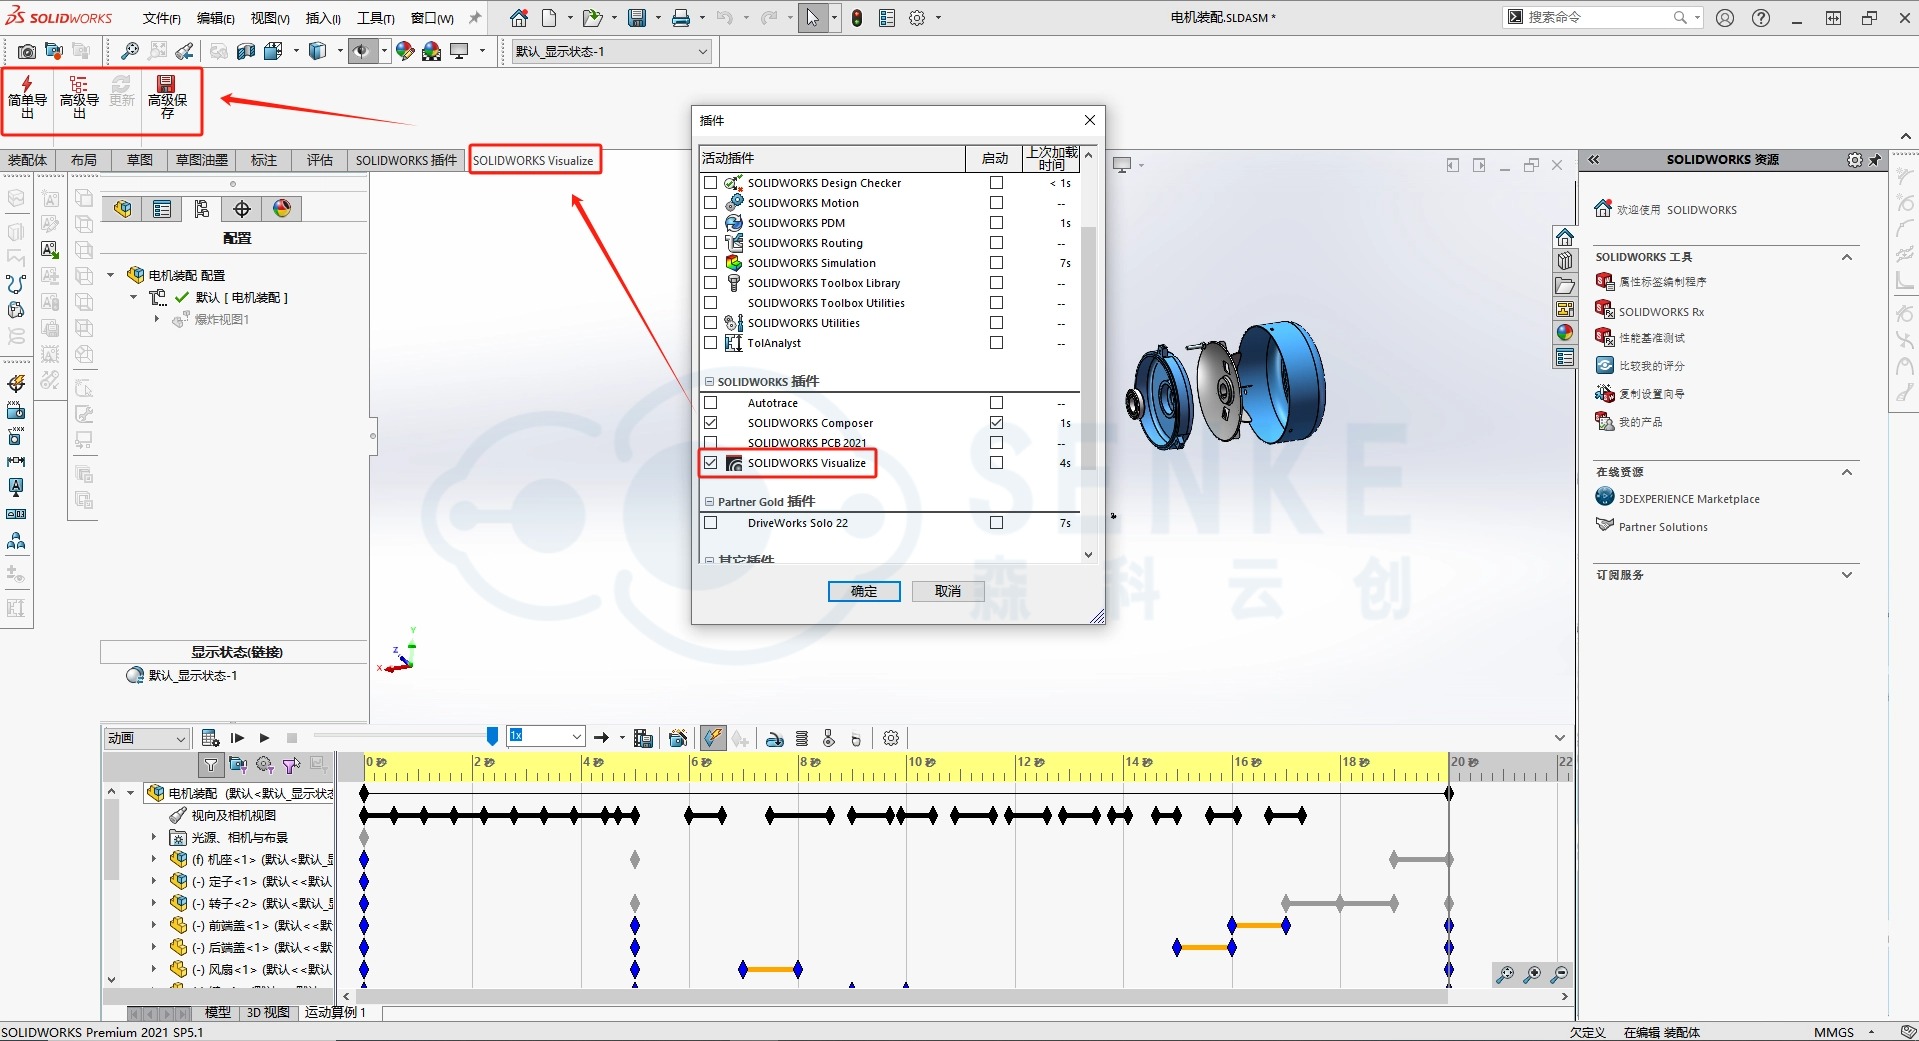Click the SOLIDWORKS Rx tool icon

[1605, 311]
